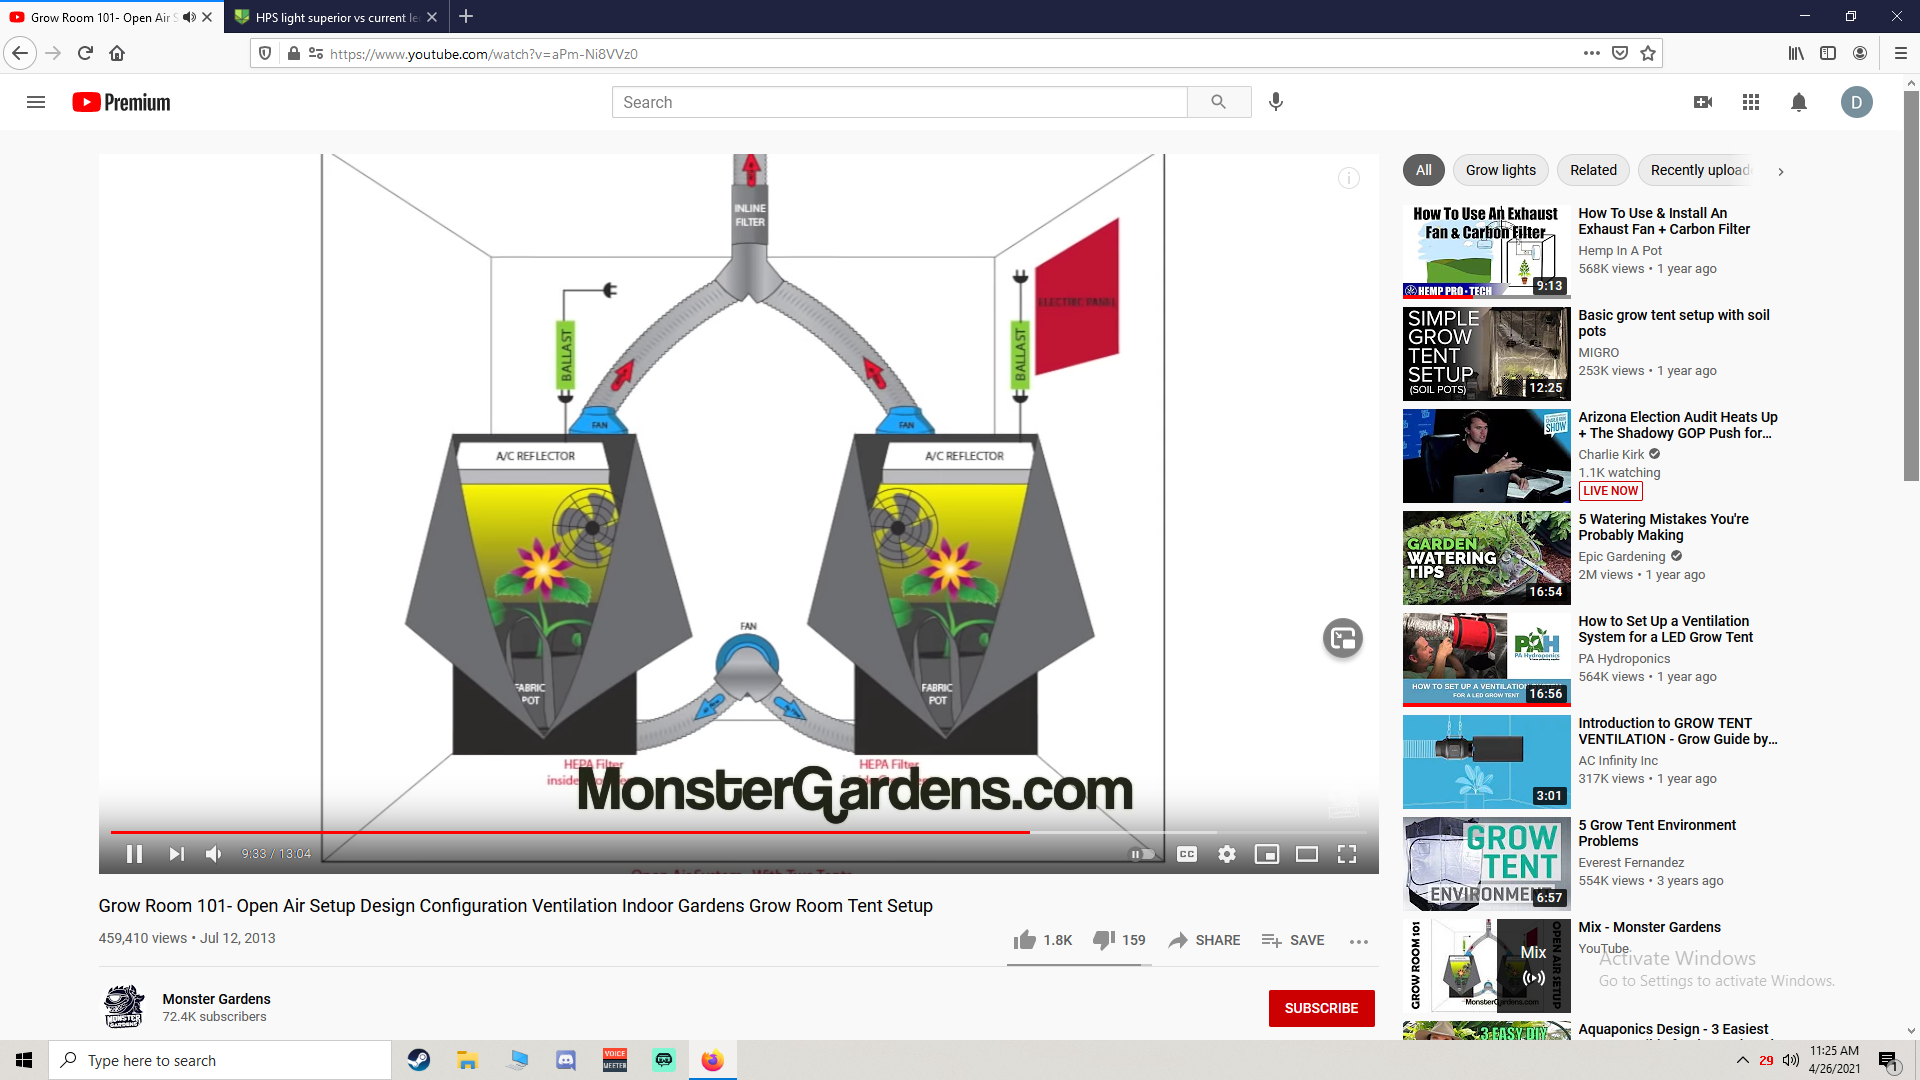Open the Charlie Kirk live stream title

pos(1677,425)
